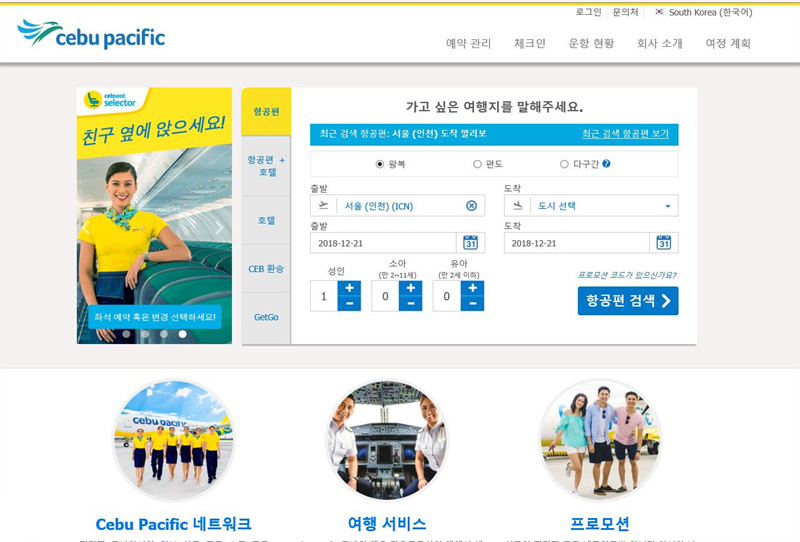
Task: Select the 다구간 multi-city option
Action: coord(564,164)
